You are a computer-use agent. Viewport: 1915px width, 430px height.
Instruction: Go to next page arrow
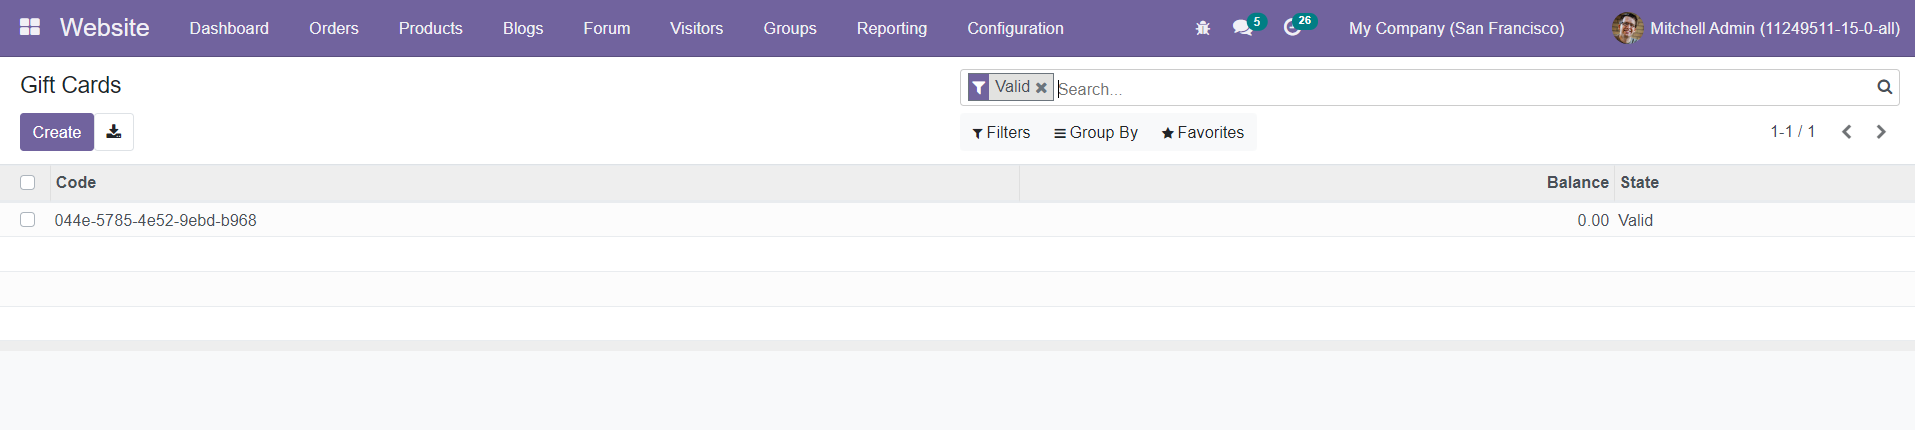point(1881,132)
